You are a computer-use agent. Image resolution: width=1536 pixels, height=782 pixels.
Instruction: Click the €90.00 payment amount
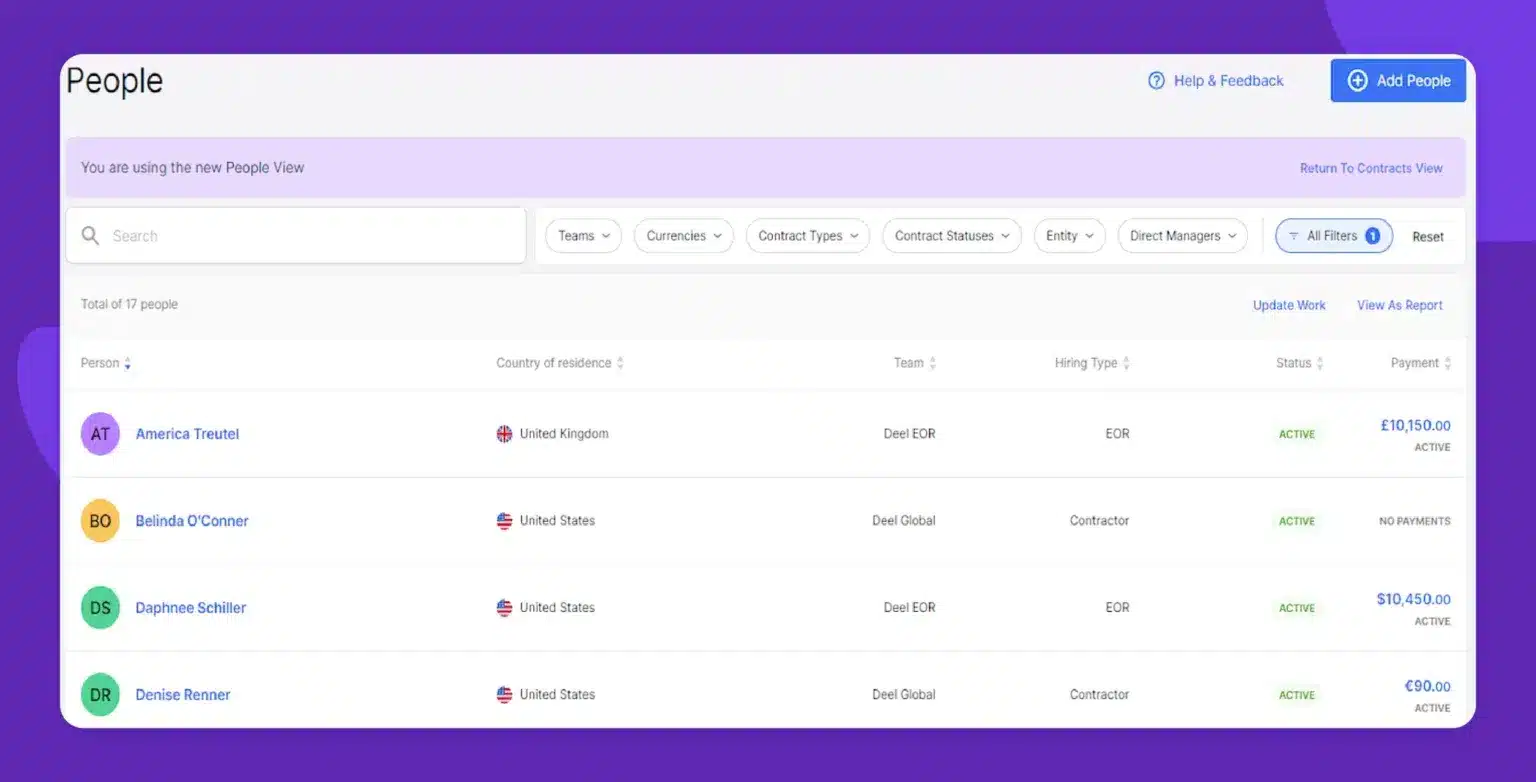(x=1427, y=686)
